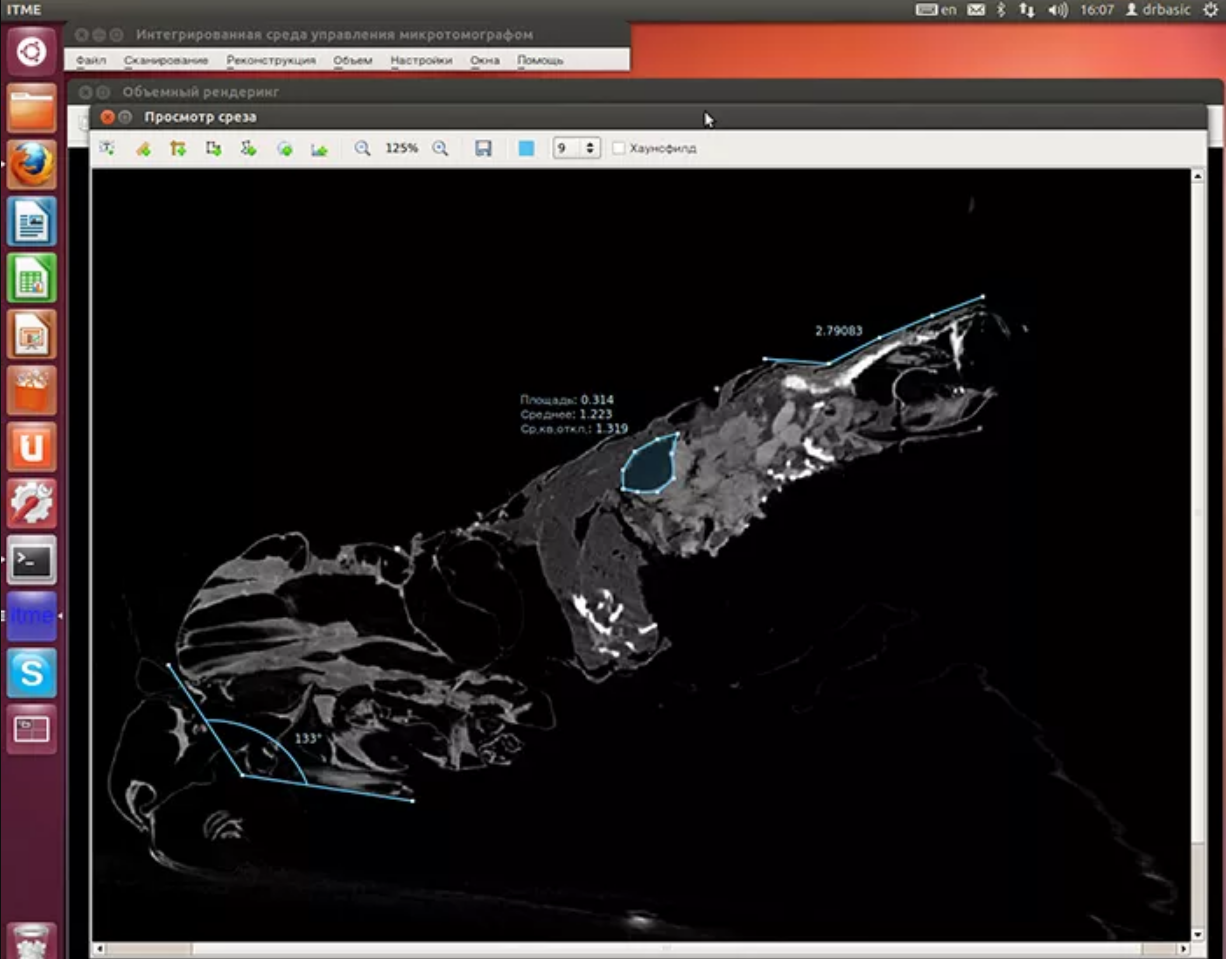The width and height of the screenshot is (1226, 959).
Task: Zoom in on the slice view
Action: tap(440, 148)
